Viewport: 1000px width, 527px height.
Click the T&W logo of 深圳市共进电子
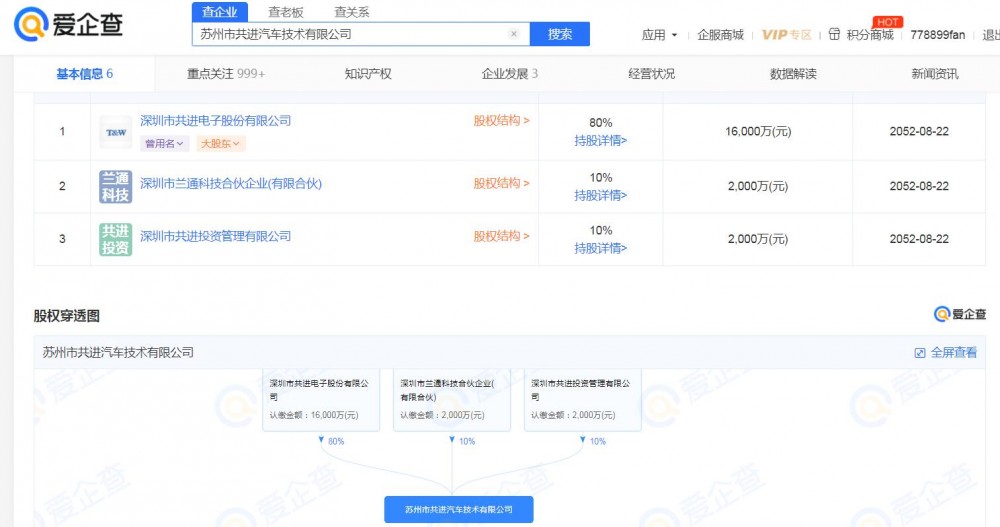[x=115, y=132]
